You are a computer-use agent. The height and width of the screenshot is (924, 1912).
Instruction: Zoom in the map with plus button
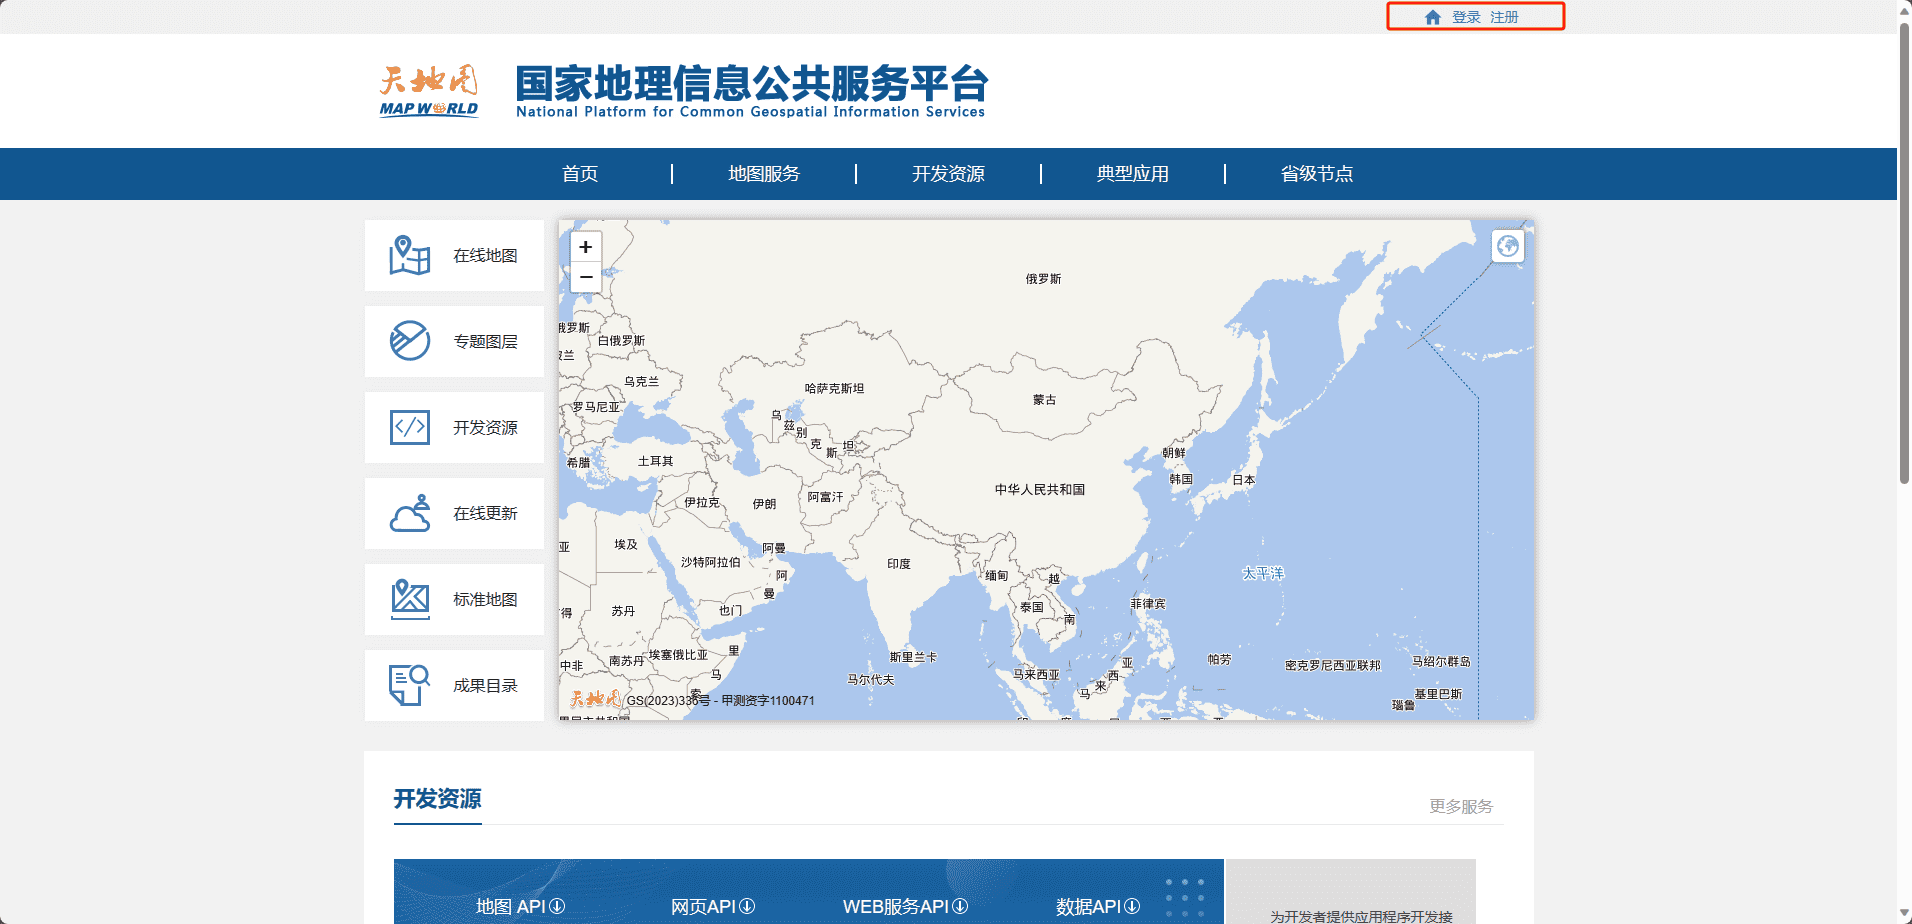coord(586,247)
